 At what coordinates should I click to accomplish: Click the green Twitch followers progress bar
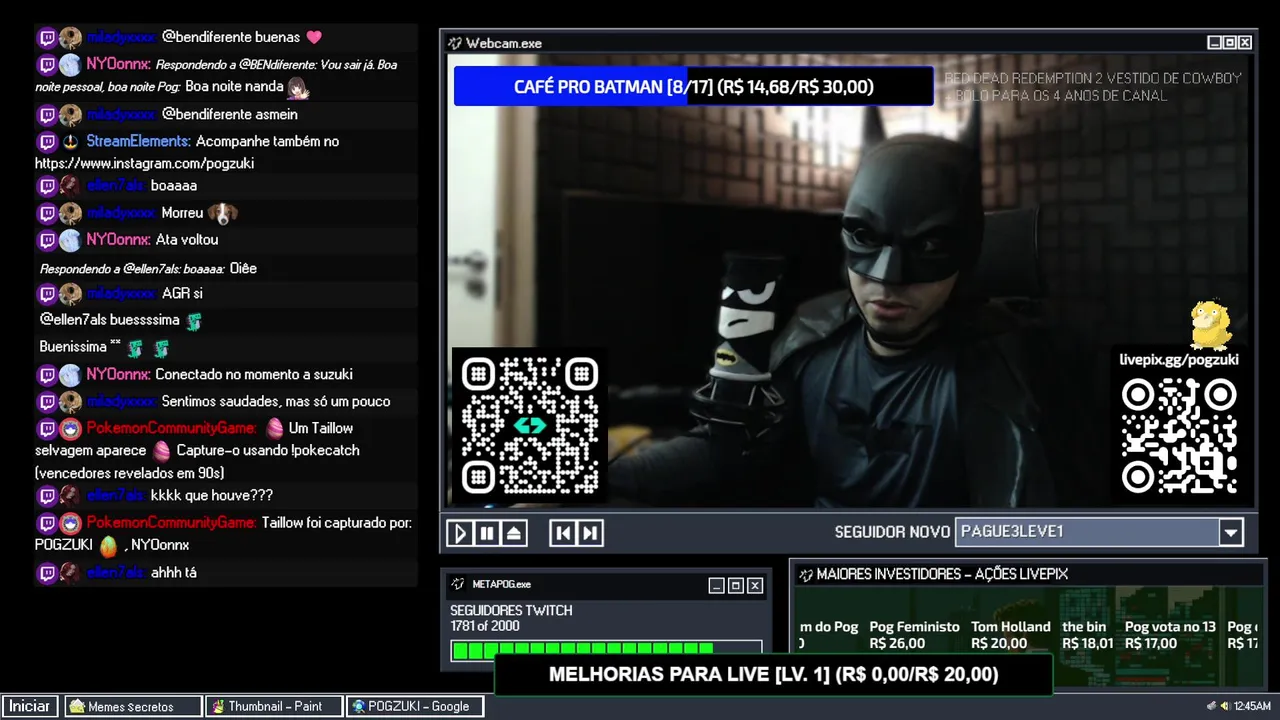pyautogui.click(x=606, y=650)
